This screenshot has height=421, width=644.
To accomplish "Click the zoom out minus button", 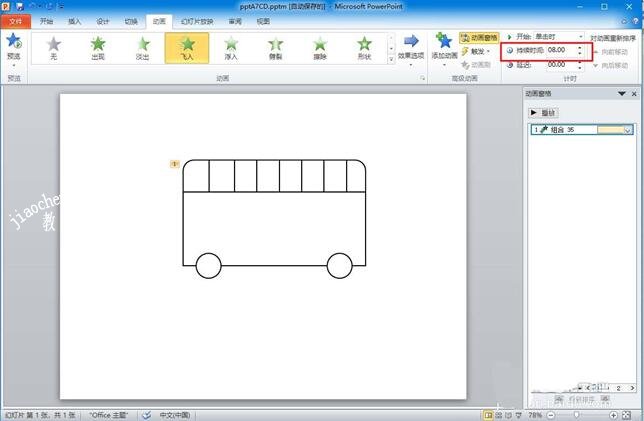I will [551, 415].
